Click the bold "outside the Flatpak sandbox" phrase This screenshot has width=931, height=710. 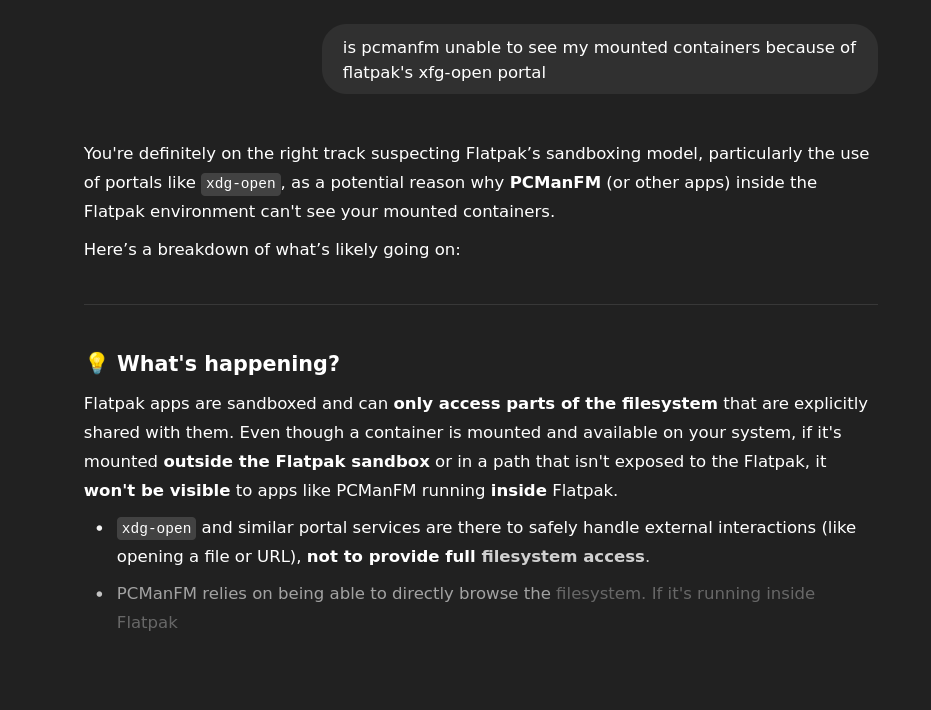click(296, 462)
